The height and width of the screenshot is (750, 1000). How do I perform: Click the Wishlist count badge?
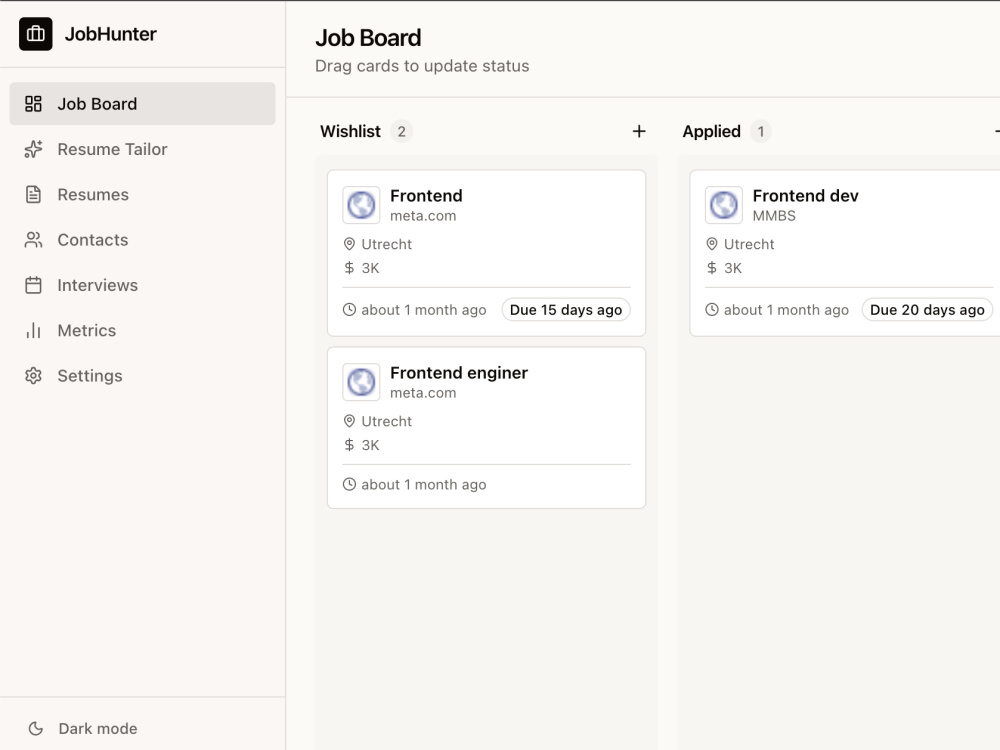tap(401, 131)
